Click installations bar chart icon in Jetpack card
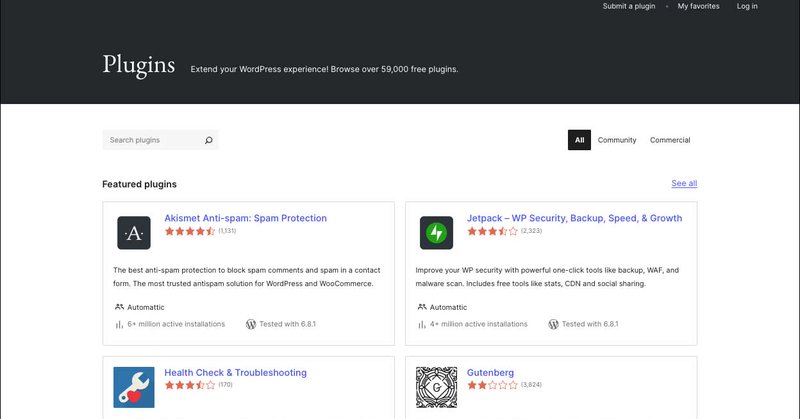 422,324
